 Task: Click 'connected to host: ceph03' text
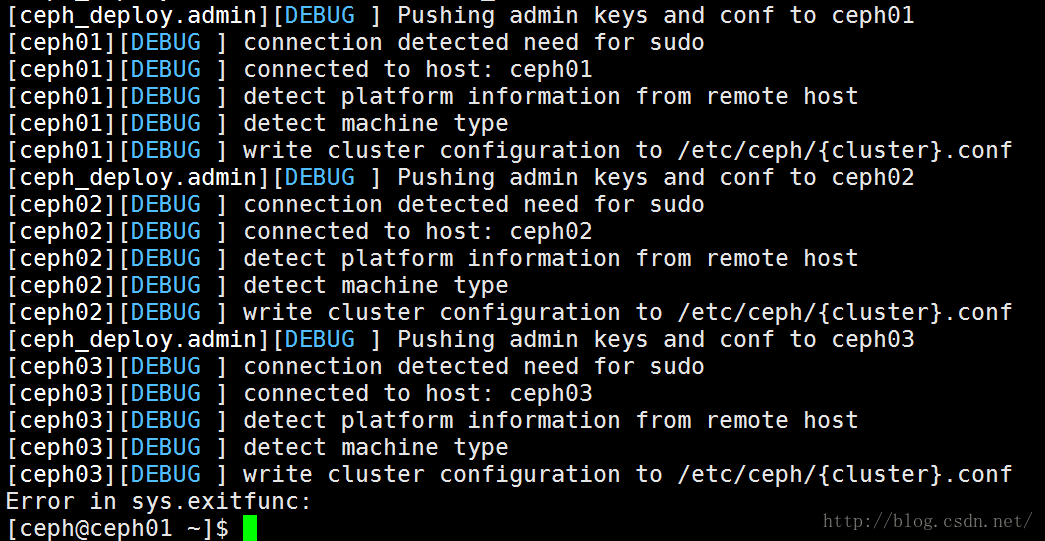(418, 394)
